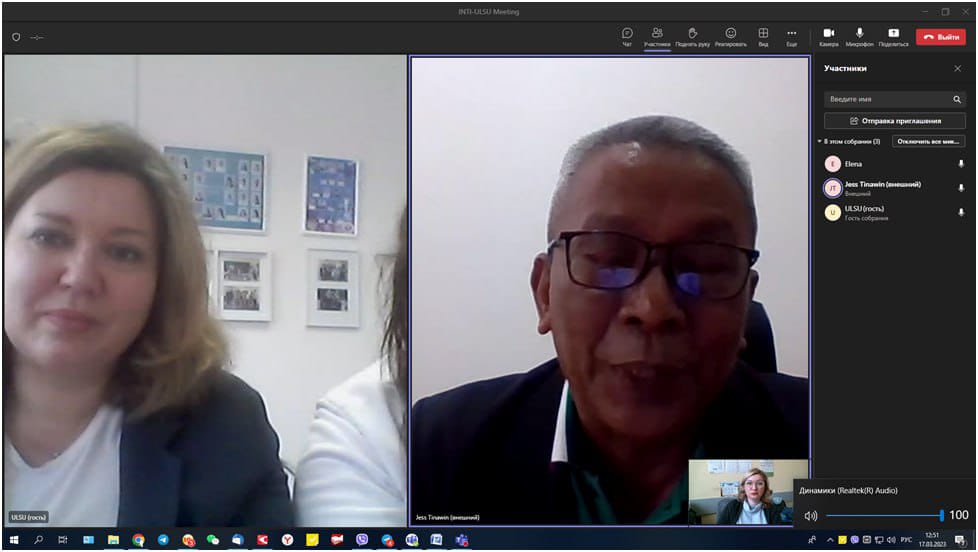Click the self-view video thumbnail
978x552 pixels.
pos(748,492)
